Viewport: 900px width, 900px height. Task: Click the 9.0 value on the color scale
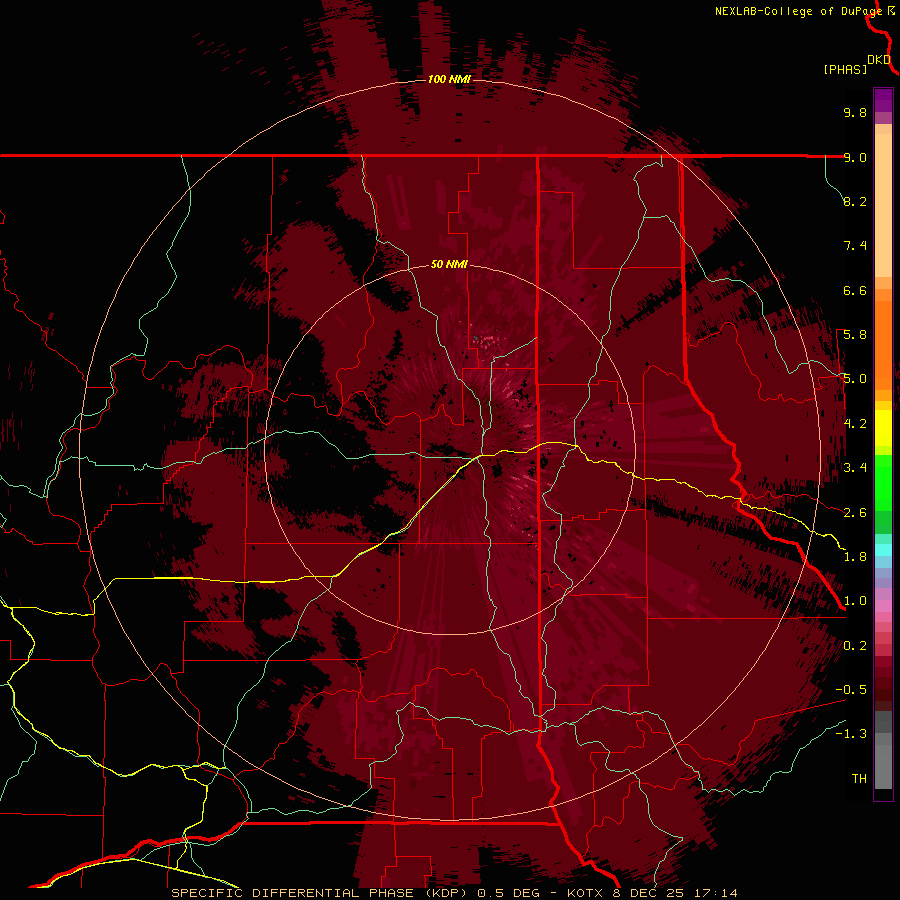pos(855,157)
